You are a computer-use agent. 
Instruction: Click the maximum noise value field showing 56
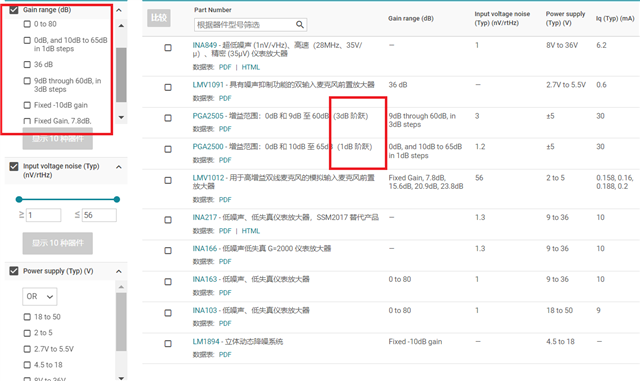click(x=99, y=215)
